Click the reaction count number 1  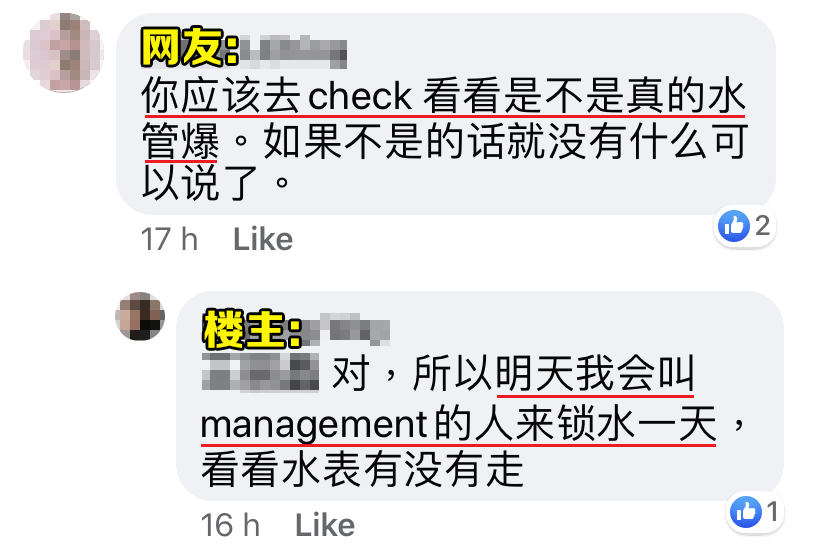[x=772, y=512]
